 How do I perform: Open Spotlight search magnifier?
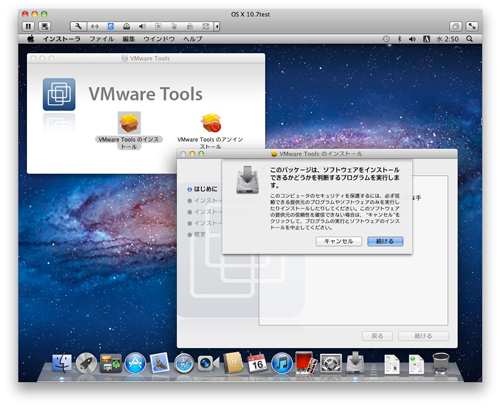point(469,39)
